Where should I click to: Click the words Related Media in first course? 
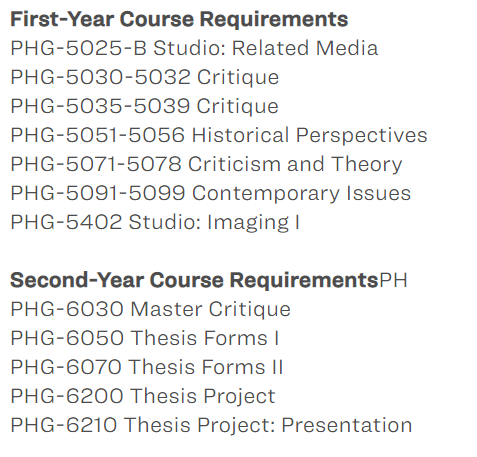305,48
